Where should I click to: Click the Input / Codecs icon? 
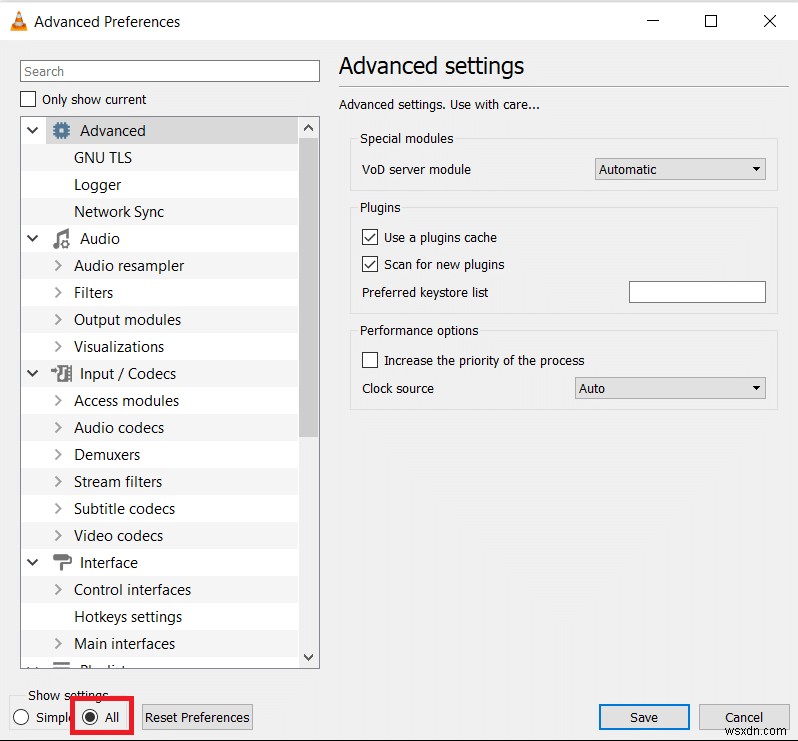[x=62, y=374]
